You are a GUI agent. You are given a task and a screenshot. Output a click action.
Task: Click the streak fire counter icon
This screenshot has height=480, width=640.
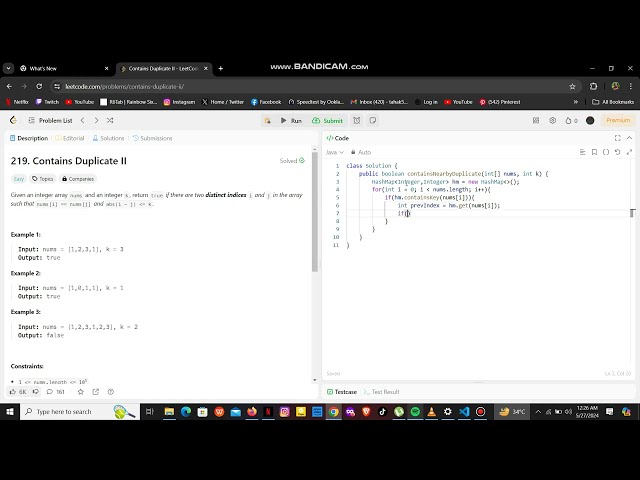(x=571, y=120)
